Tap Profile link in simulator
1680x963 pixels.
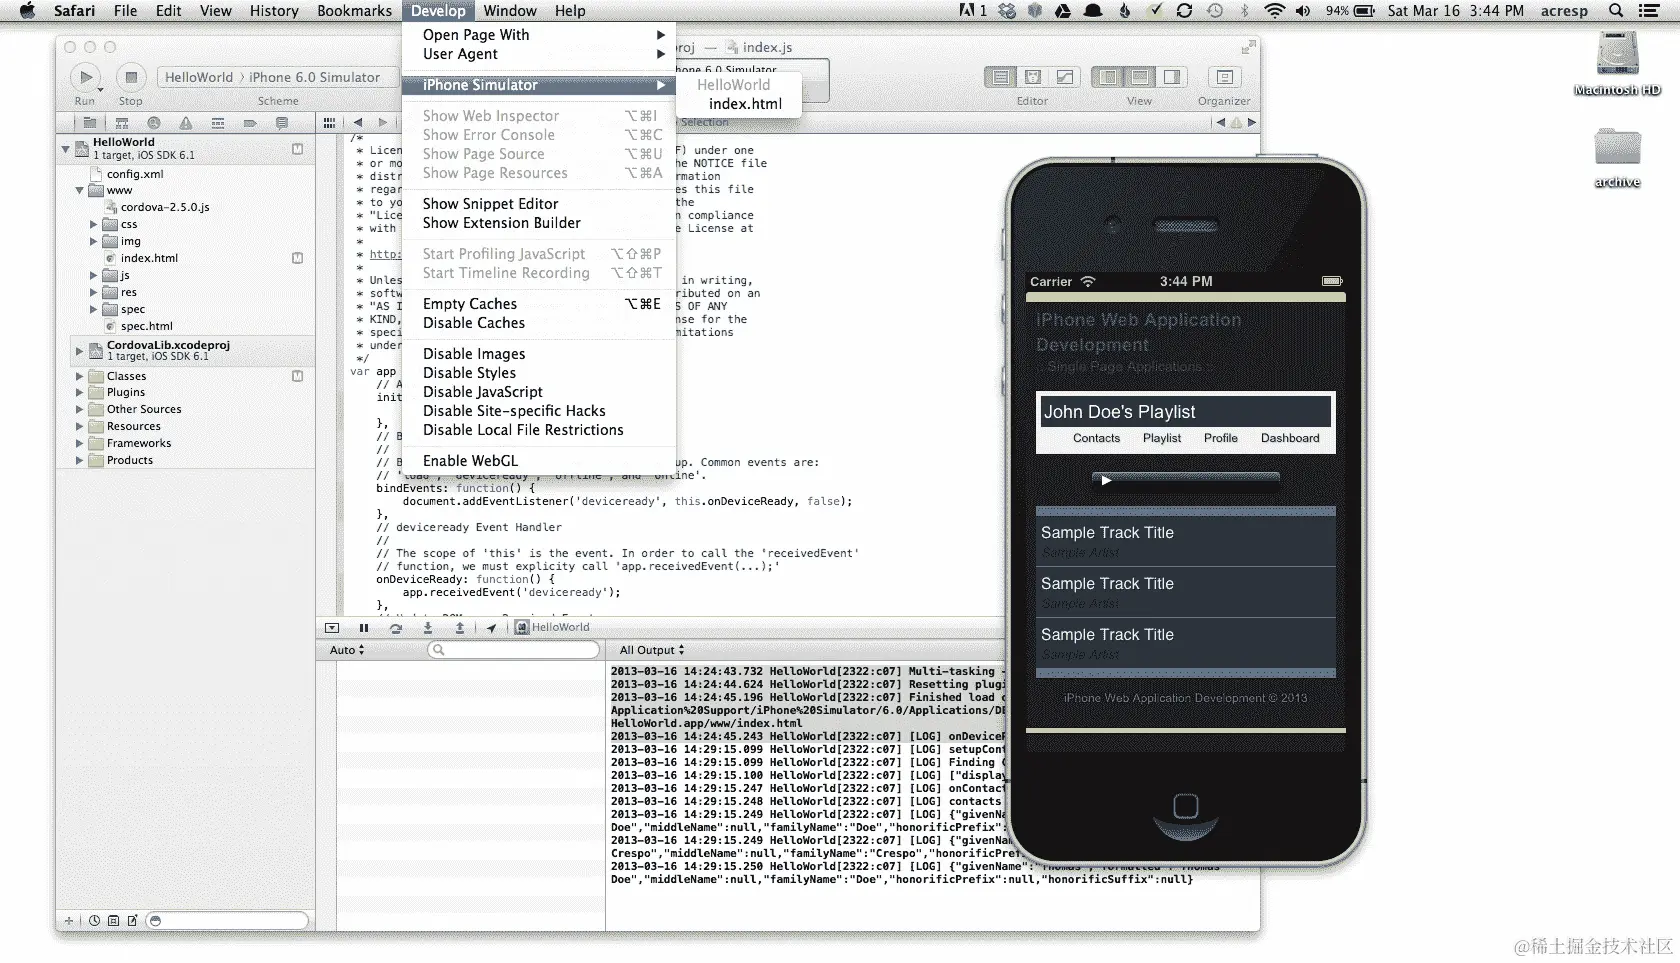tap(1220, 438)
